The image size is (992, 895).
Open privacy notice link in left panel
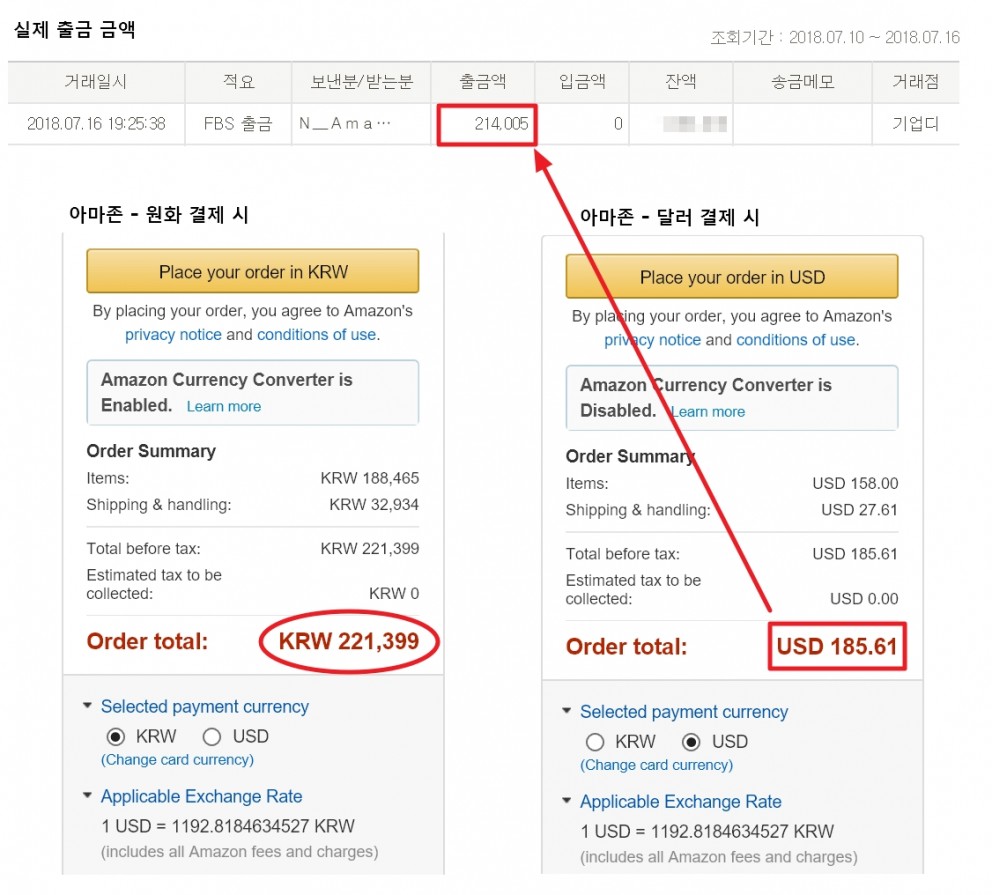173,335
